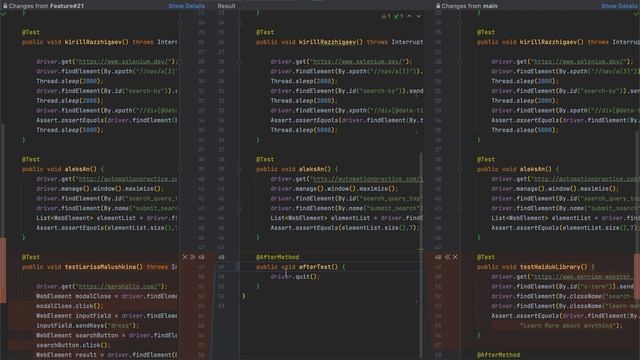
Task: Click the lock icon beside Changes from Feature#21
Action: pyautogui.click(x=5, y=6)
